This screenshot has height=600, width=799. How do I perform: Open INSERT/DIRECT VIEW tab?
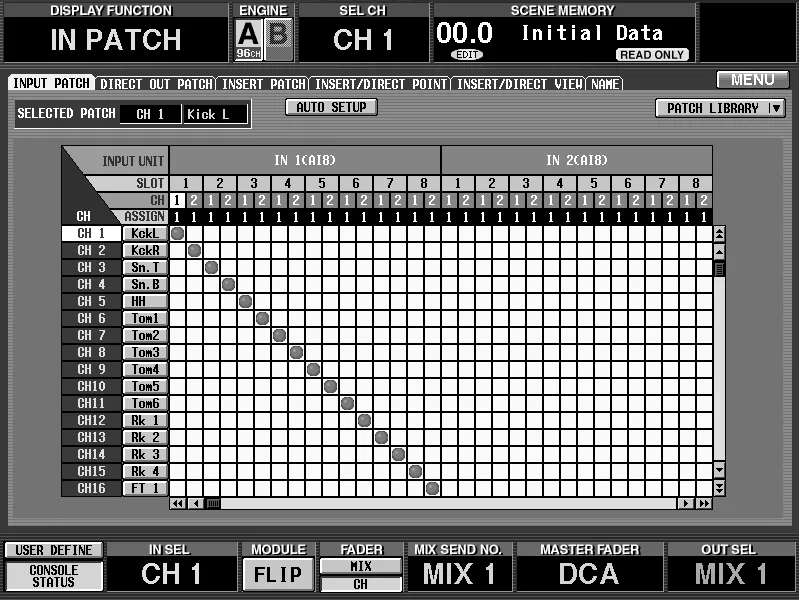pos(519,84)
